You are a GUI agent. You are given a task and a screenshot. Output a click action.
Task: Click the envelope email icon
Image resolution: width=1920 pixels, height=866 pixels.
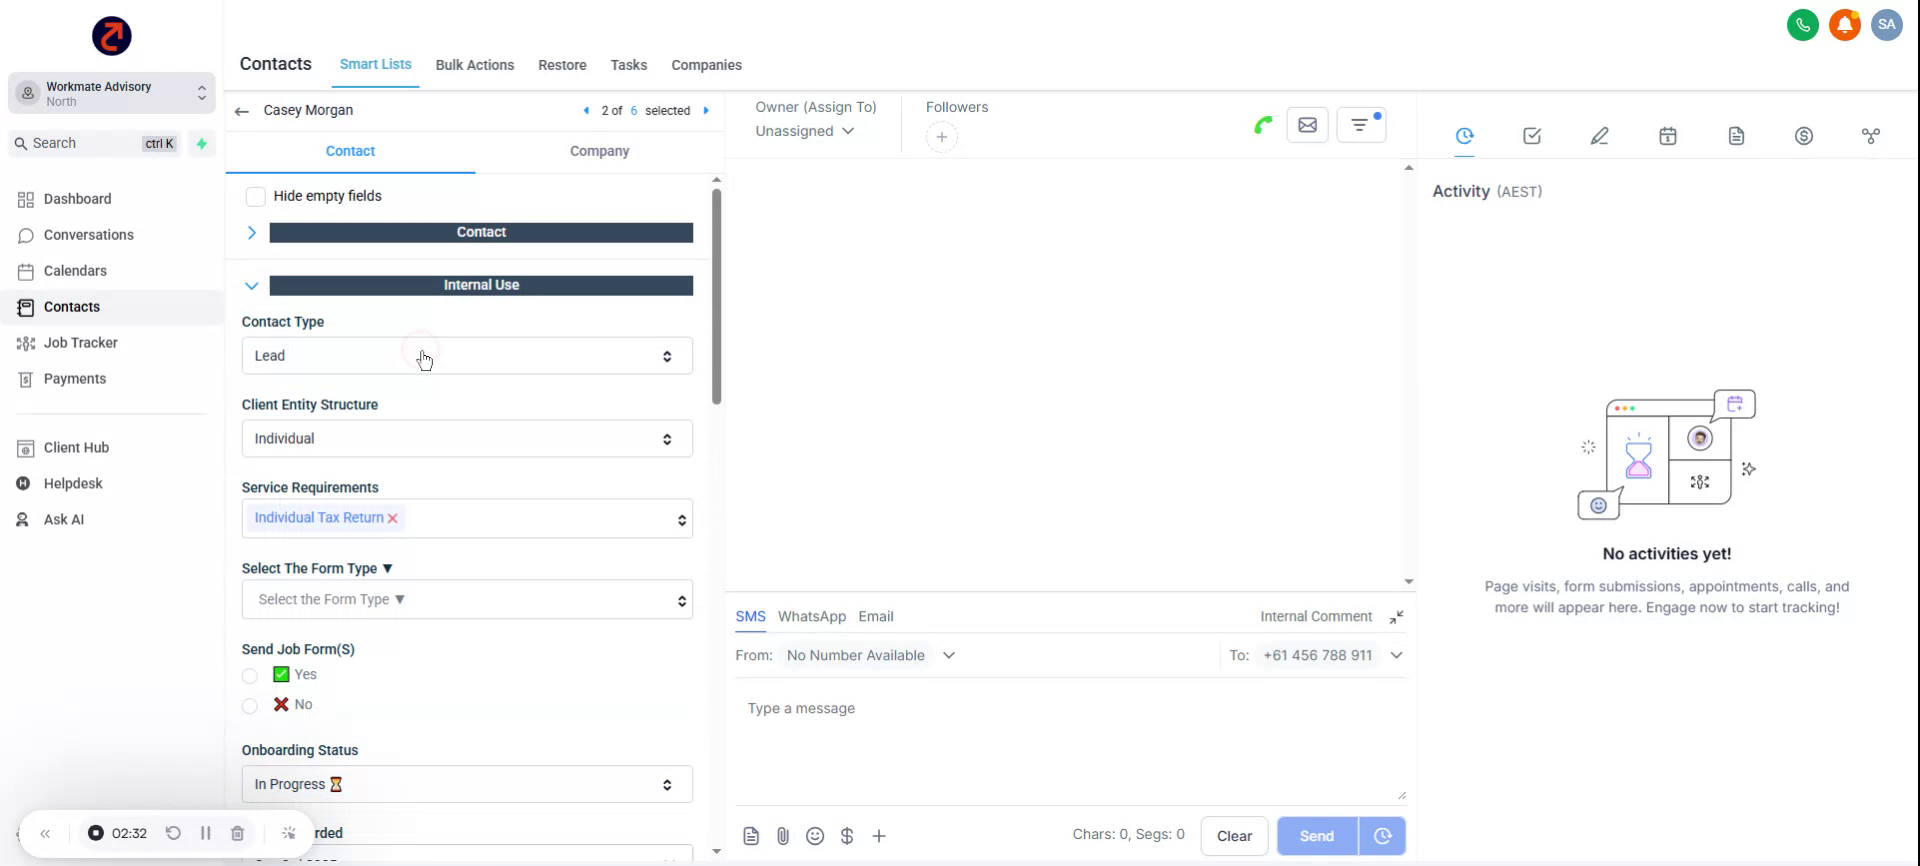tap(1307, 125)
